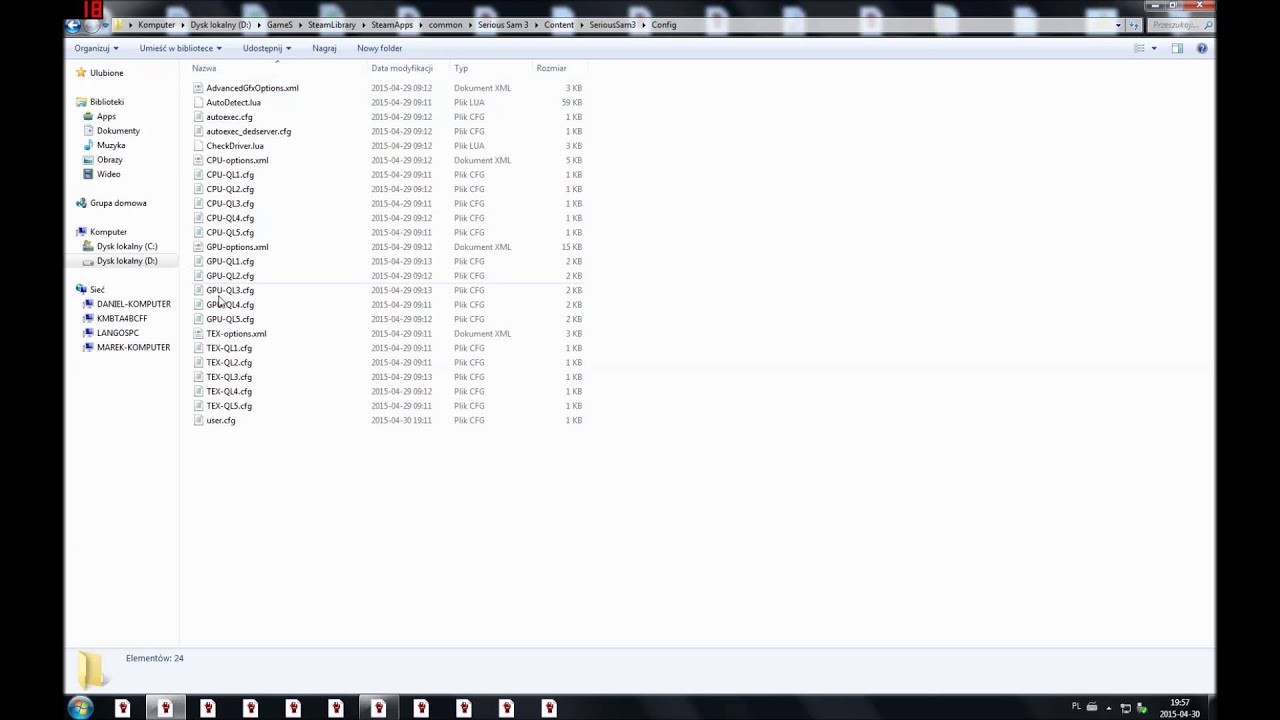Open the Umieść w bibliotece dropdown

click(181, 48)
